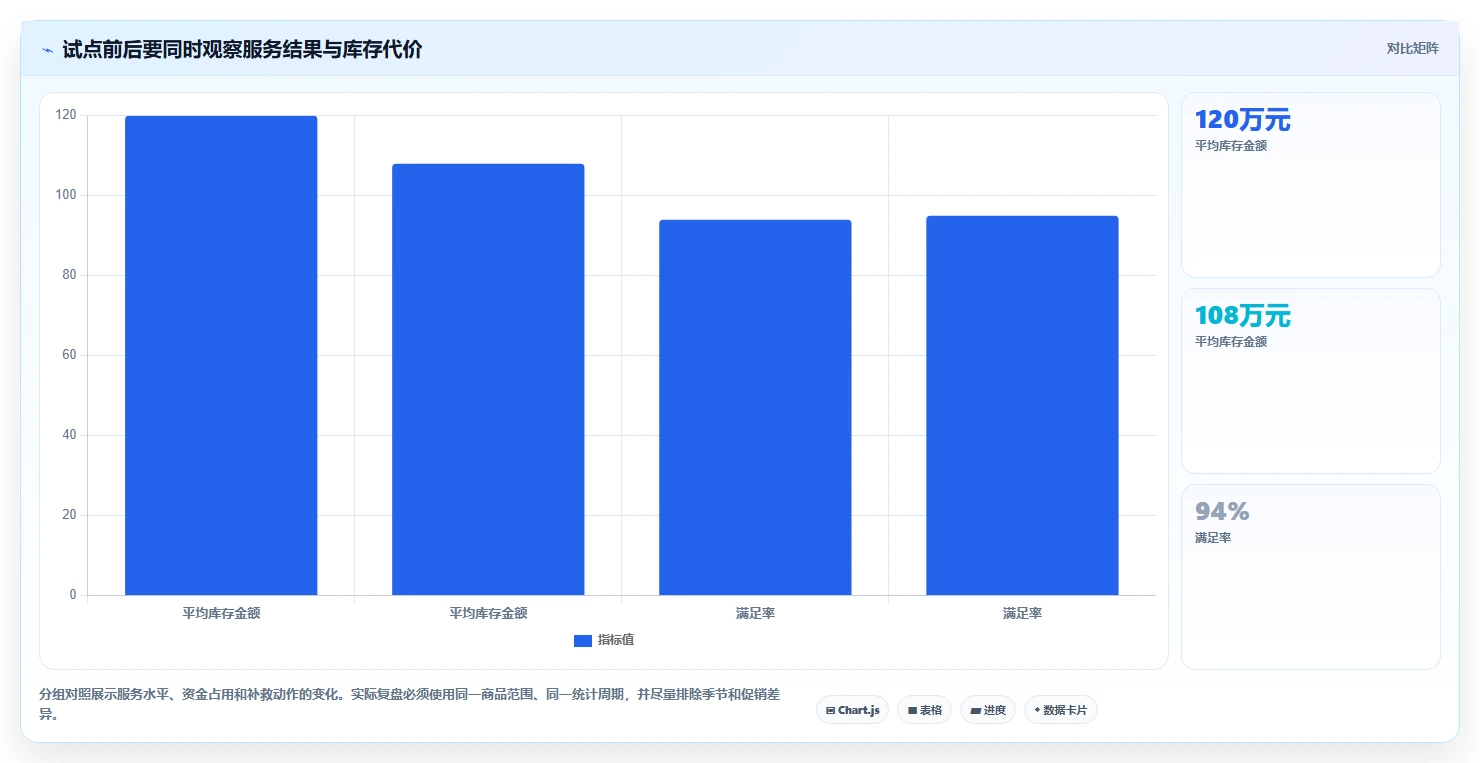Click the y-axis tick label 120
The width and height of the screenshot is (1480, 763).
click(x=66, y=115)
